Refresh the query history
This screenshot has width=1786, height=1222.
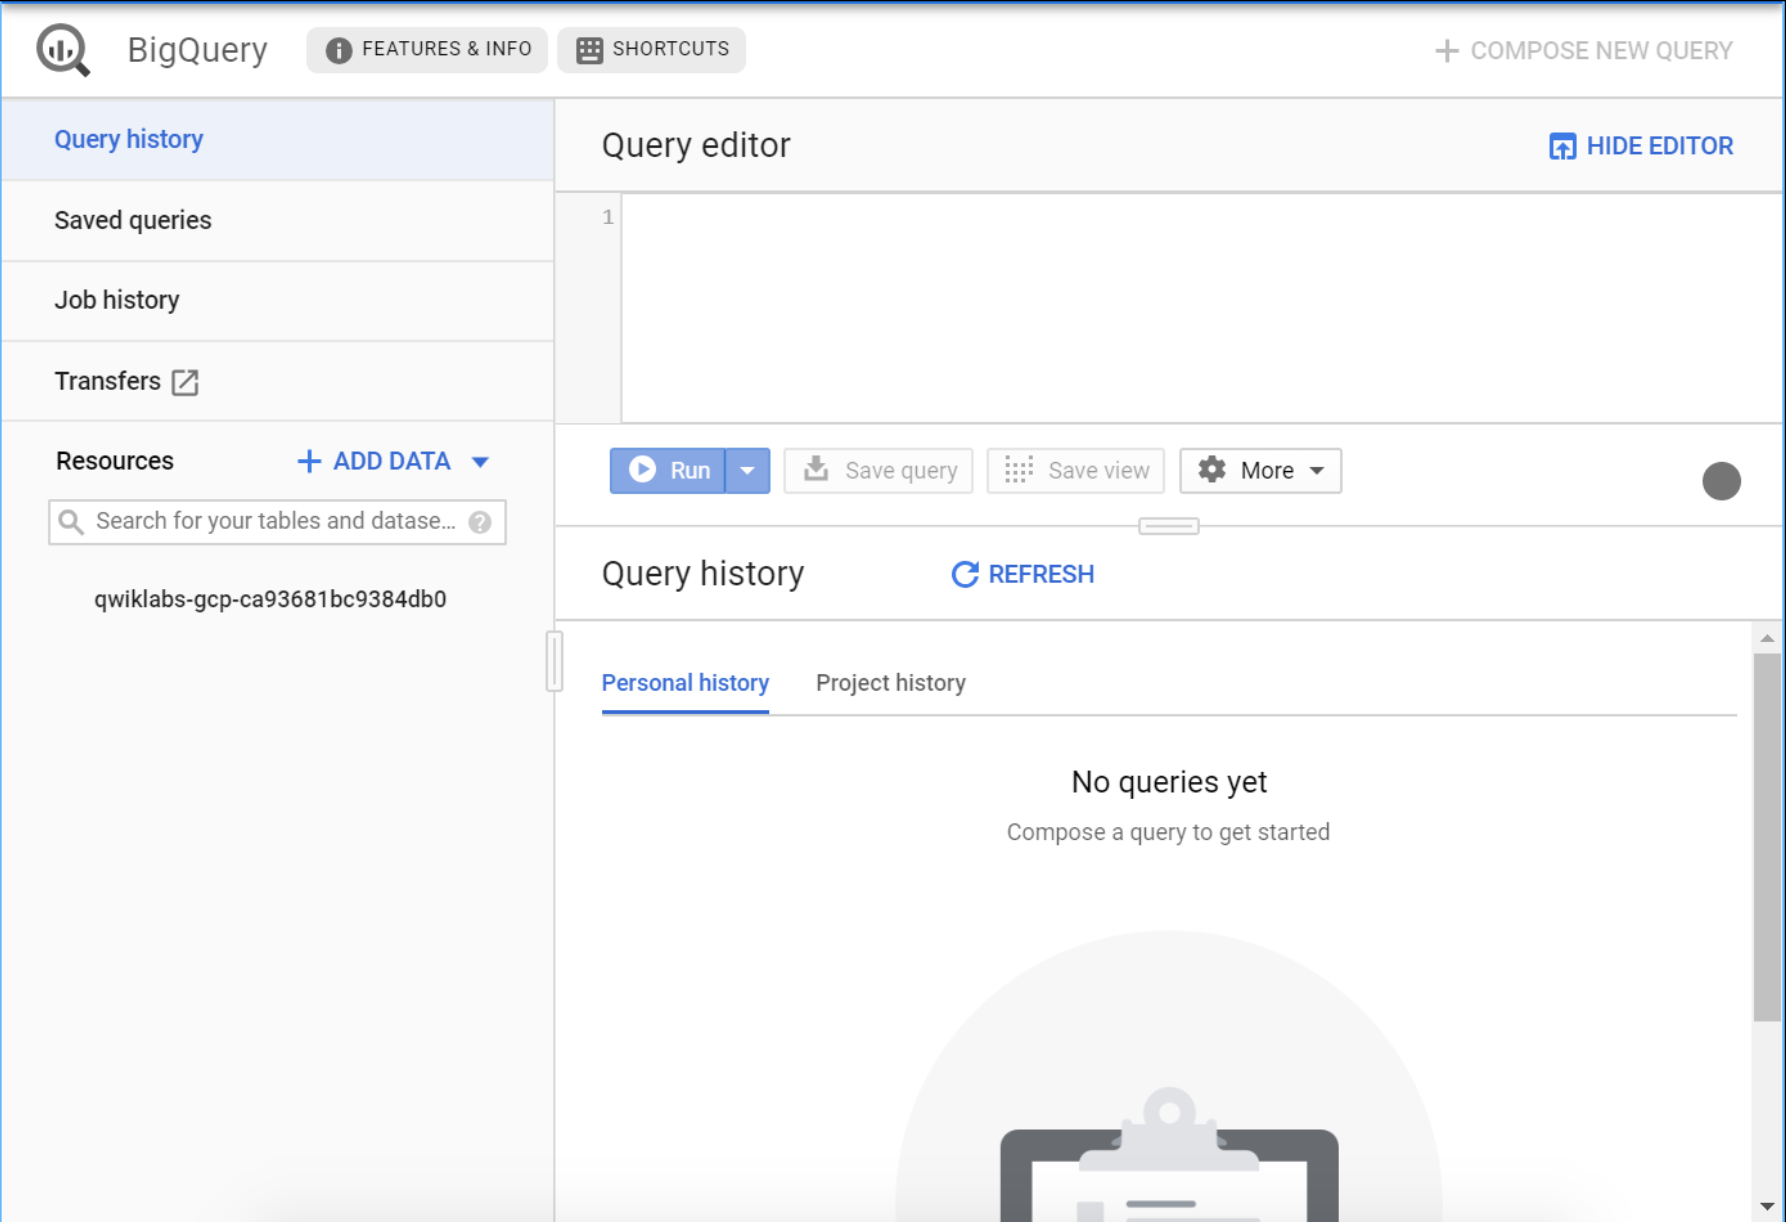pos(1022,574)
